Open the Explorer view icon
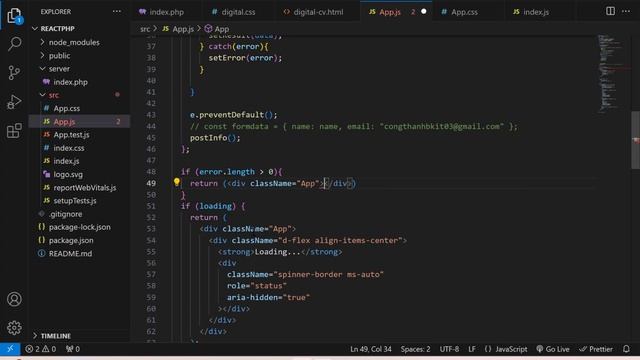Screen dimensions: 640x360 14,16
